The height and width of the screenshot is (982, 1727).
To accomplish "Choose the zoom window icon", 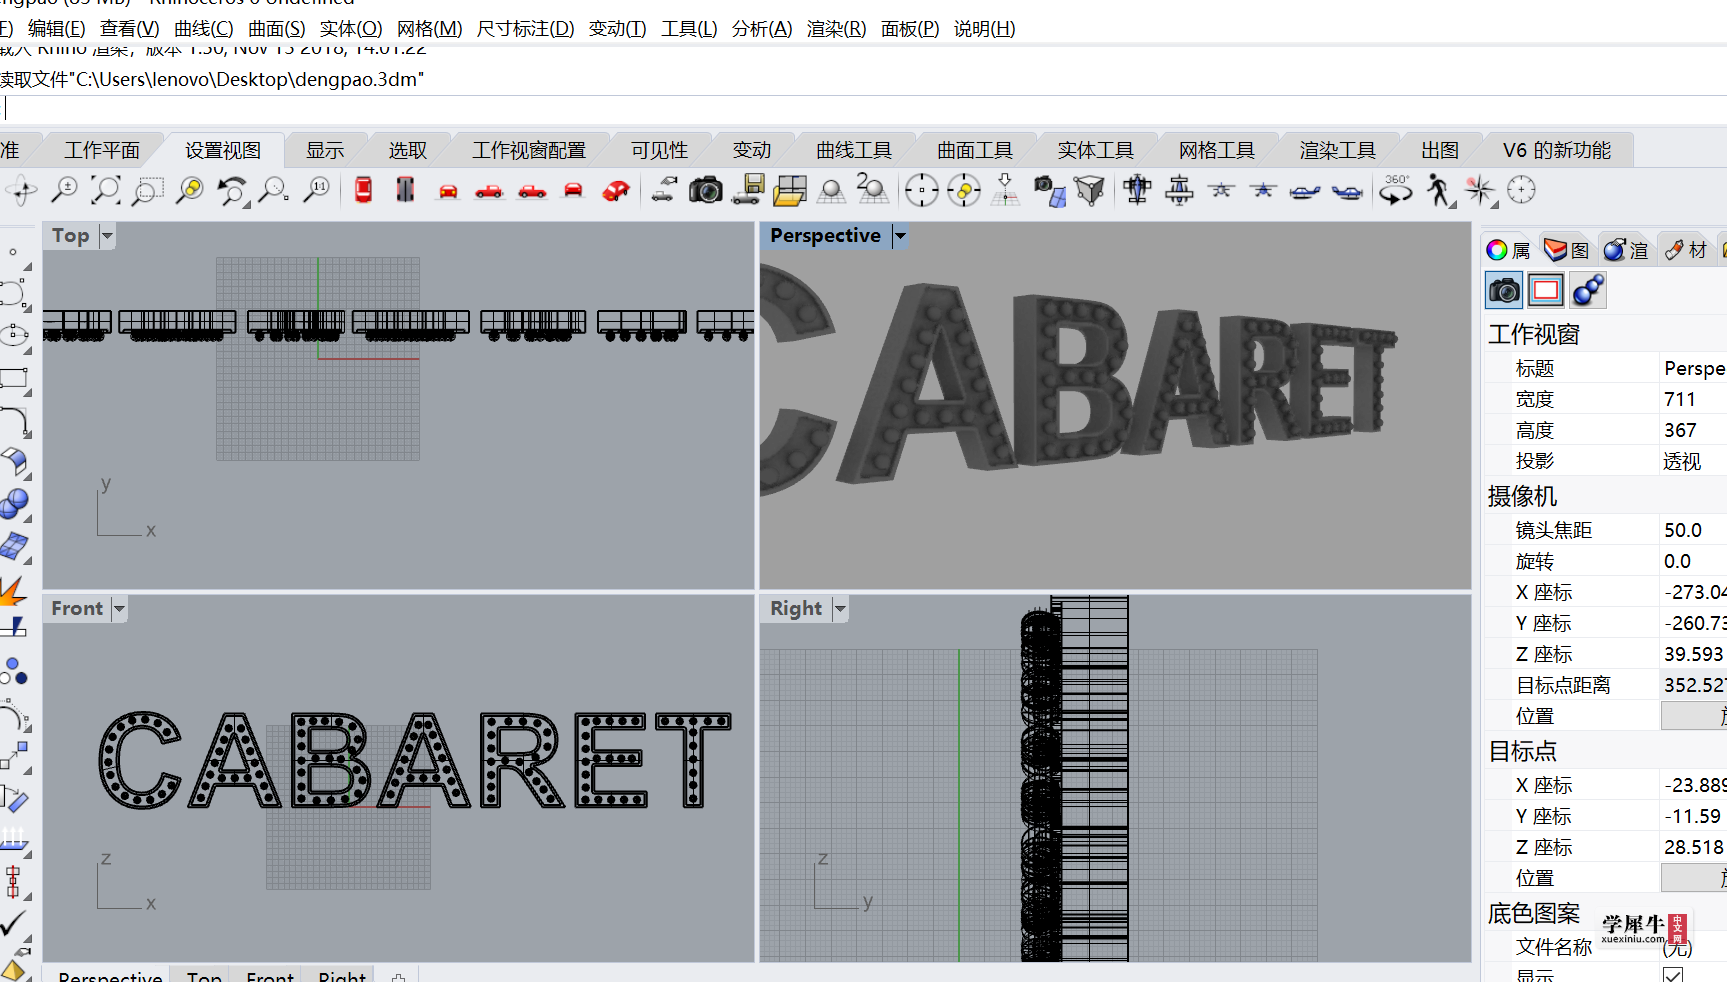I will [148, 190].
